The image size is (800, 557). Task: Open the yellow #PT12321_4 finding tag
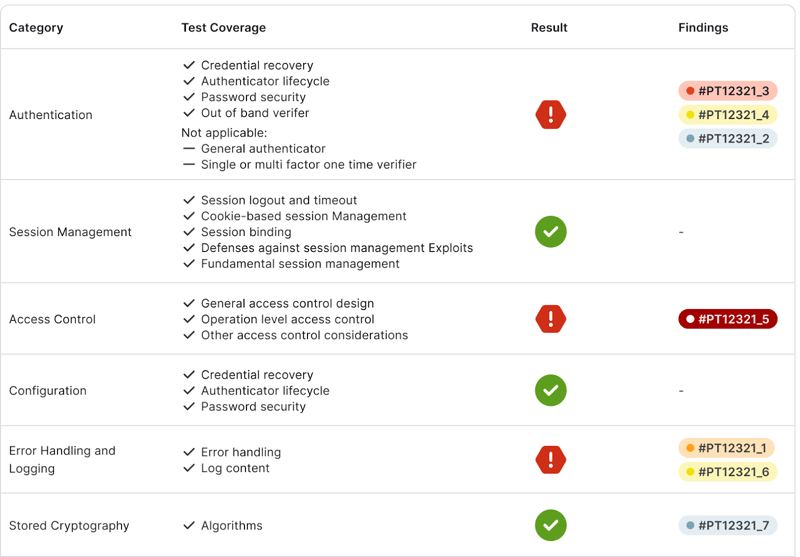coord(728,115)
